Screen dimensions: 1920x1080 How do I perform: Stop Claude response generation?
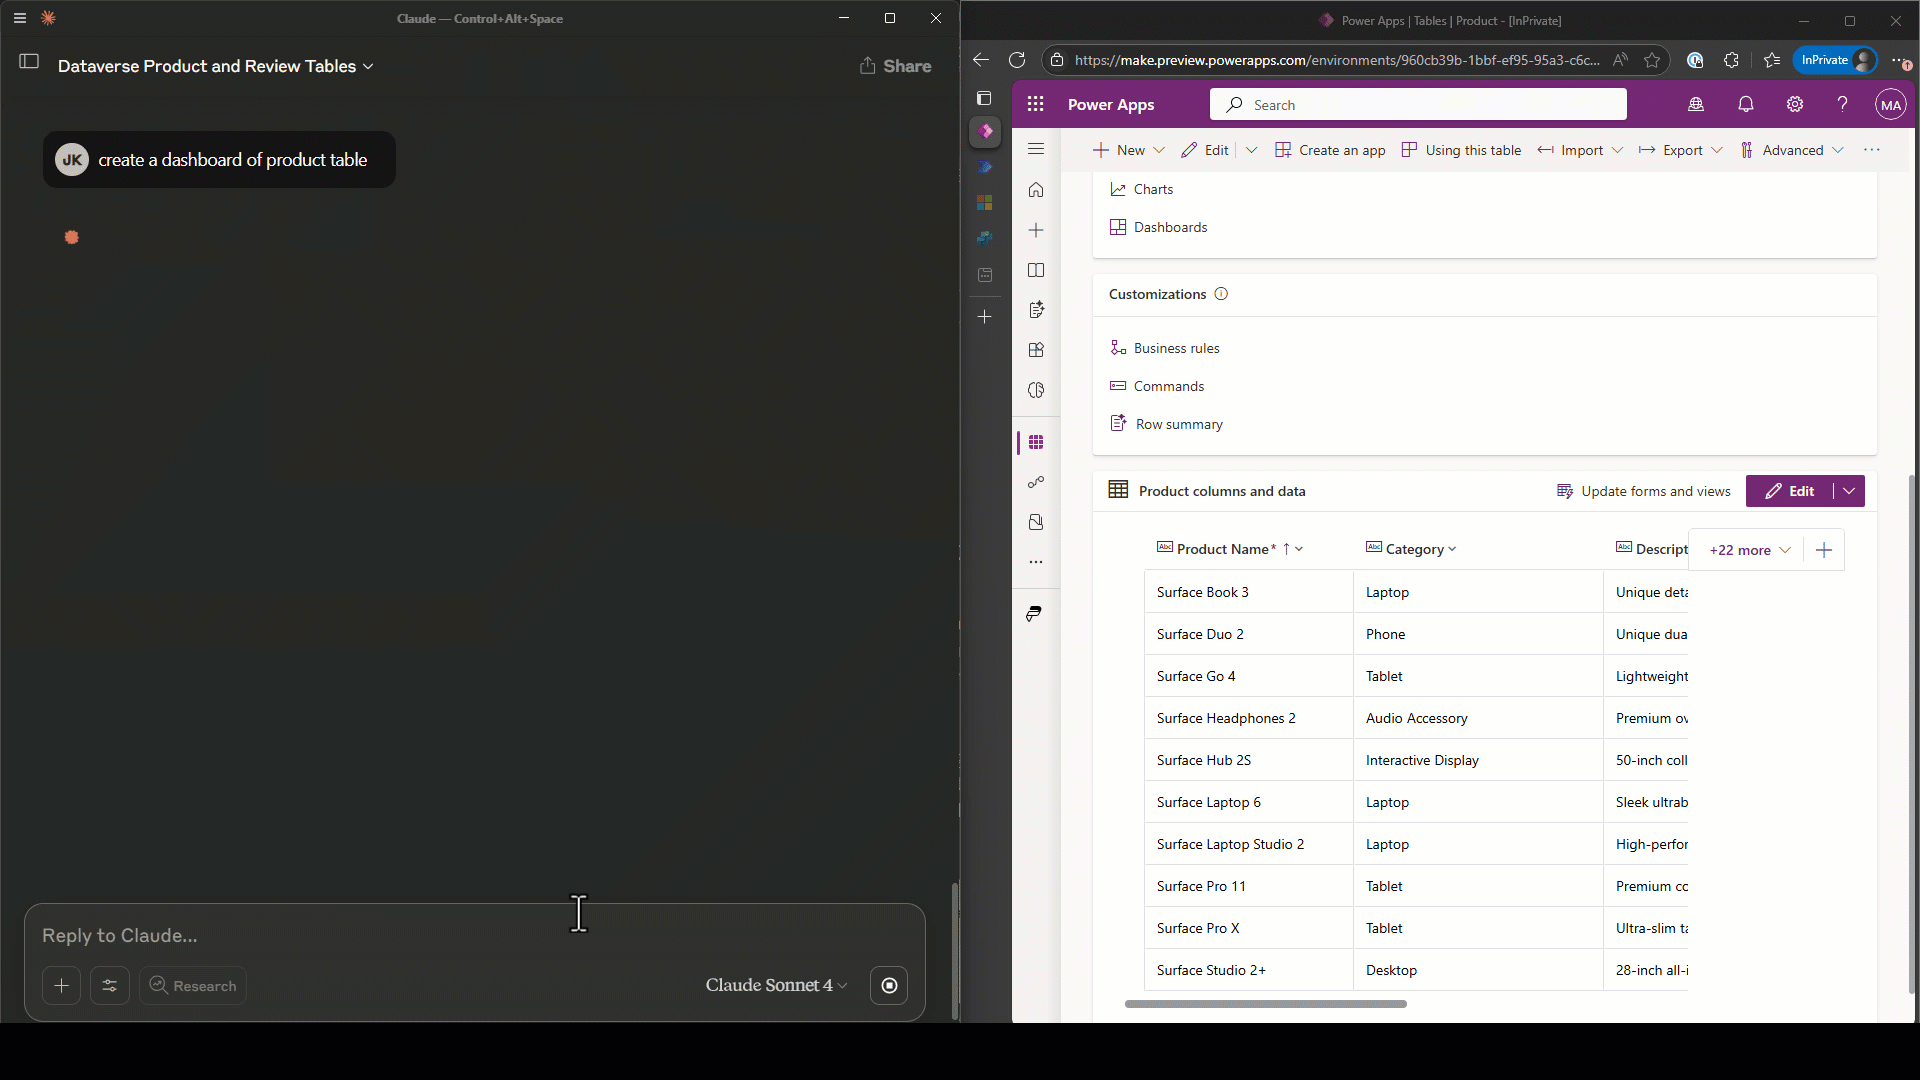click(x=889, y=985)
